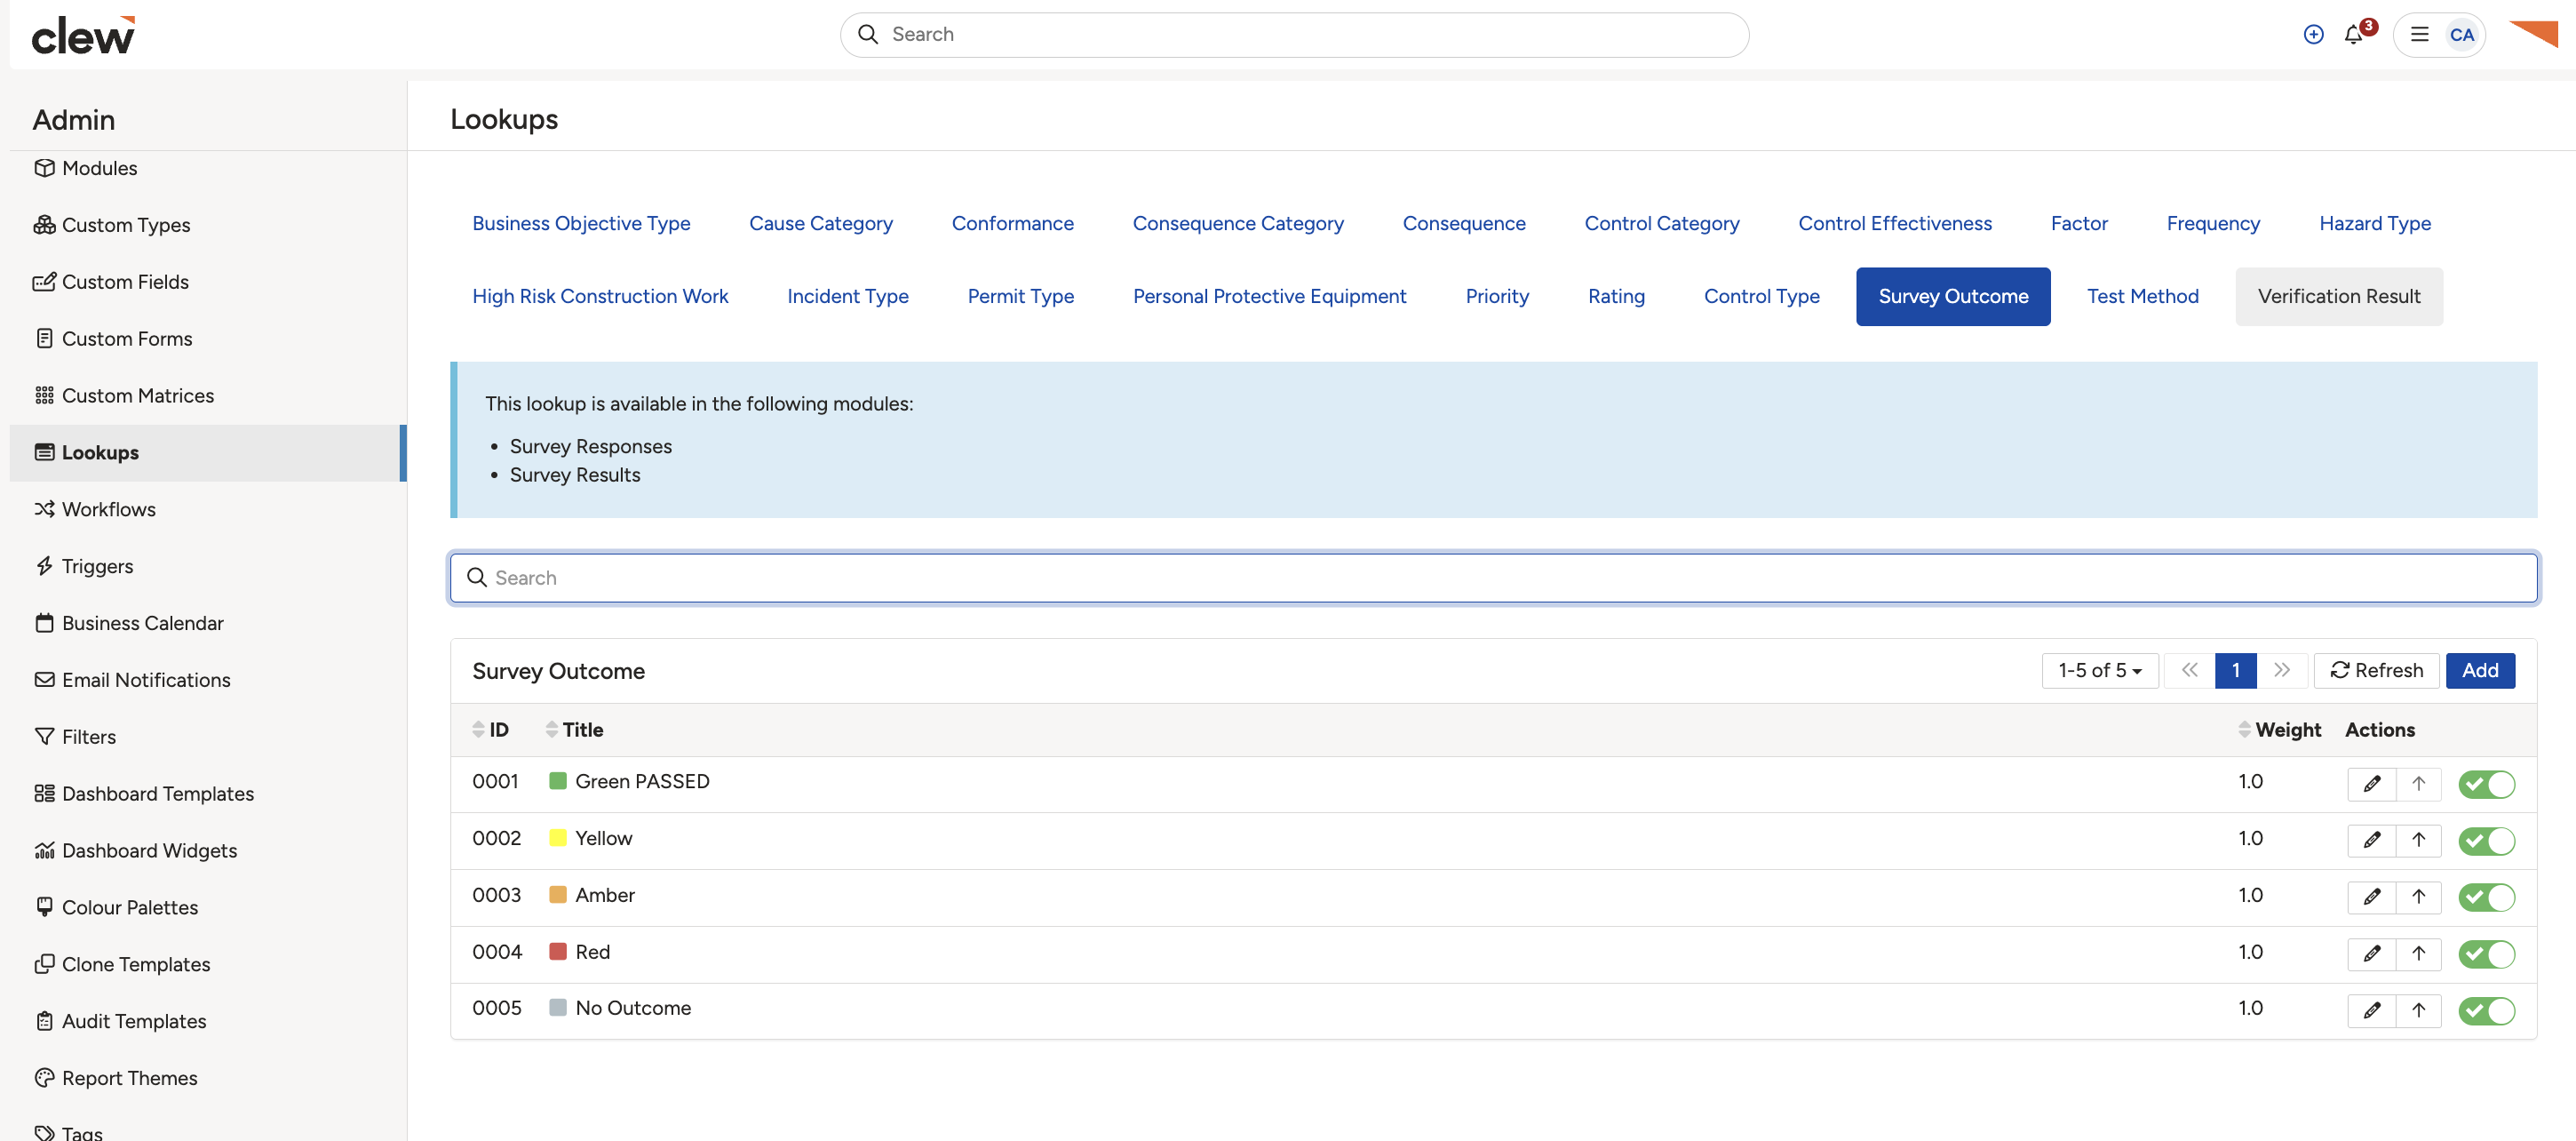This screenshot has width=2576, height=1141.
Task: Focus the lookup Search field
Action: click(1493, 578)
